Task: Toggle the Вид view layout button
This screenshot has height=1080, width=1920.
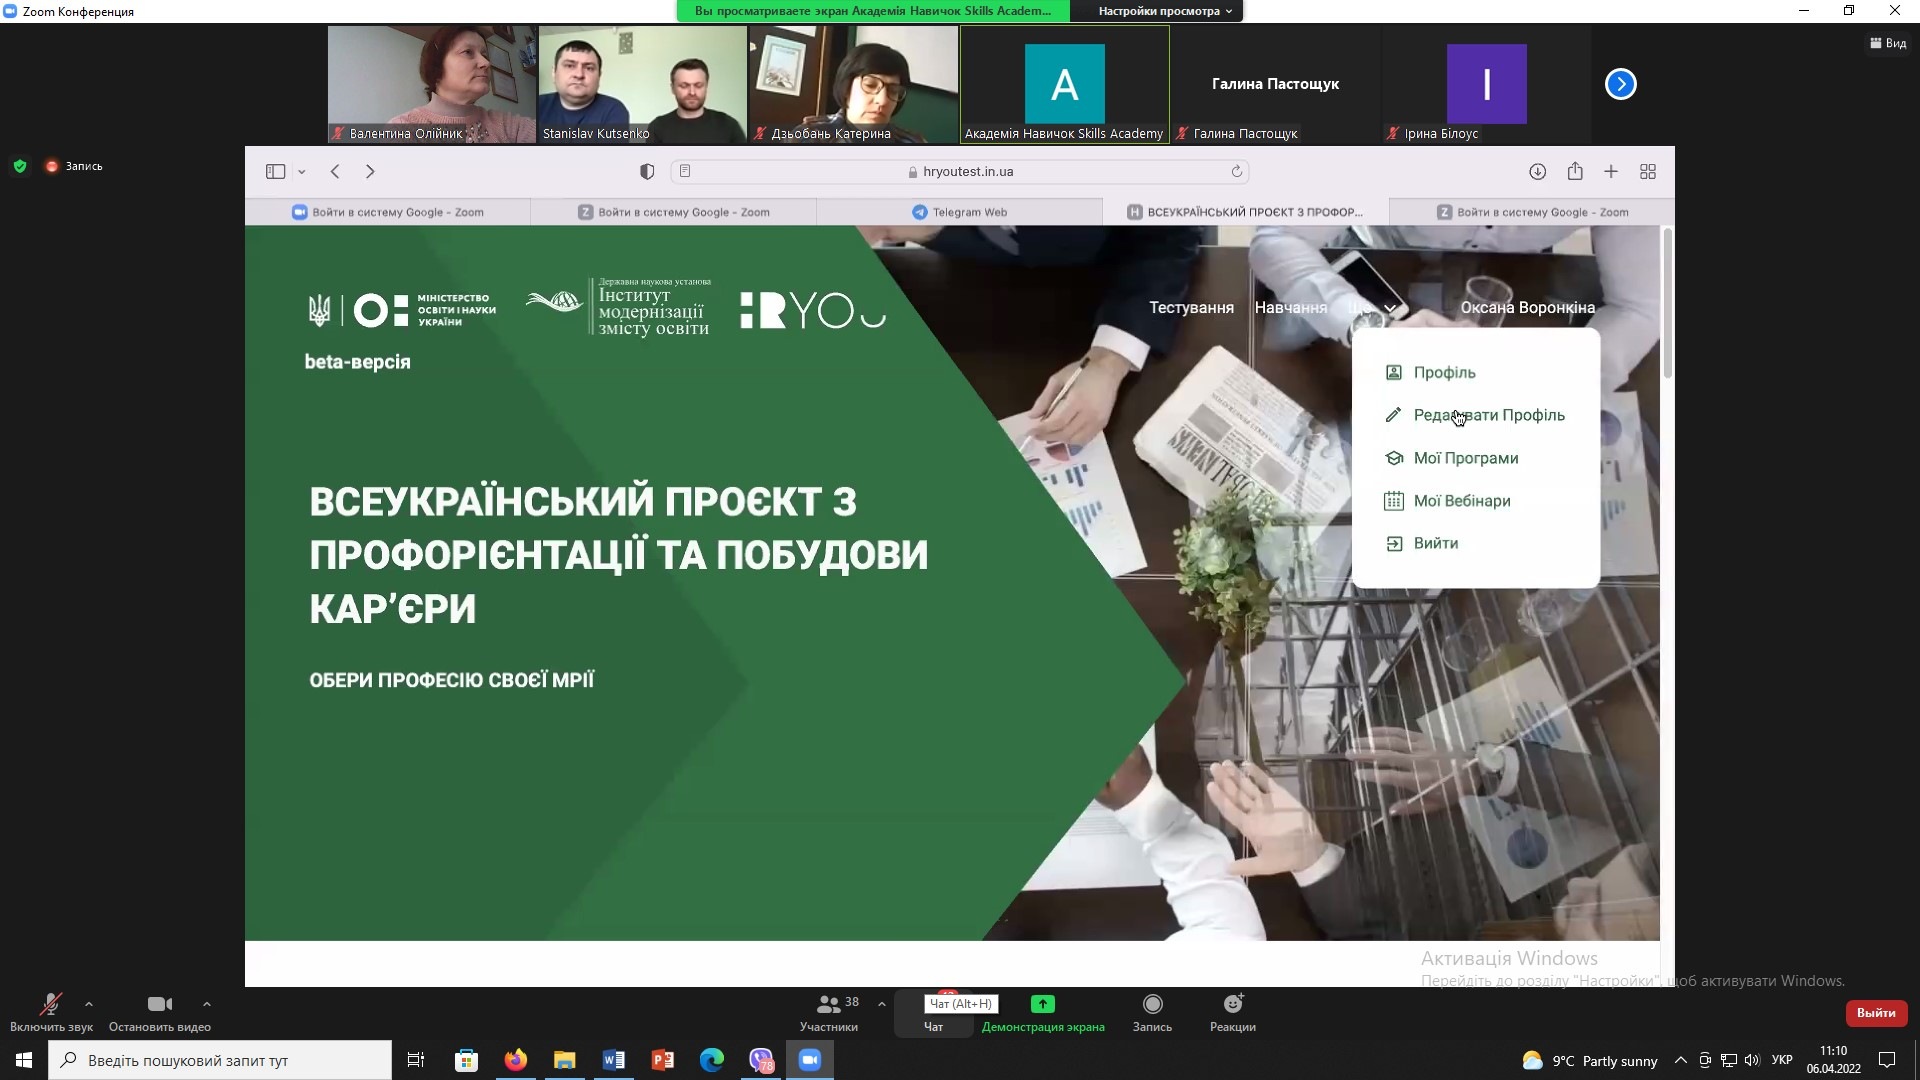Action: coord(1887,43)
